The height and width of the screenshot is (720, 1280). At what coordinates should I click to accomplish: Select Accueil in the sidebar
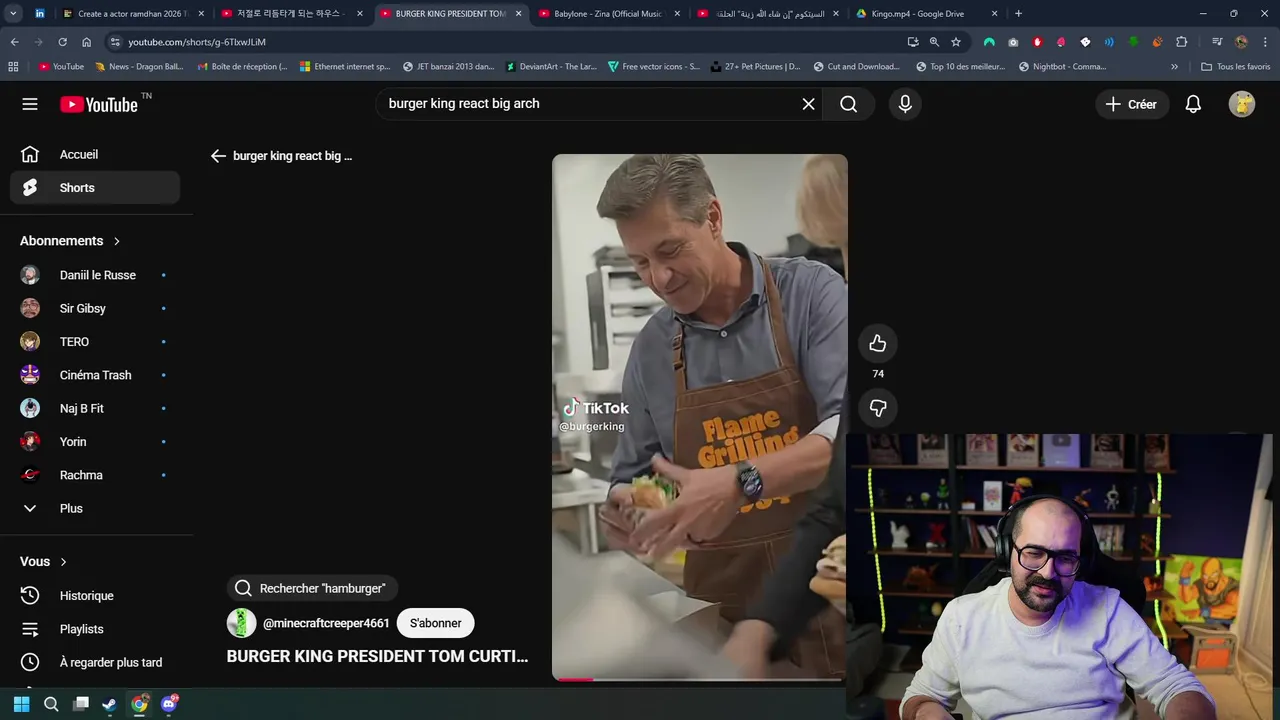95,154
